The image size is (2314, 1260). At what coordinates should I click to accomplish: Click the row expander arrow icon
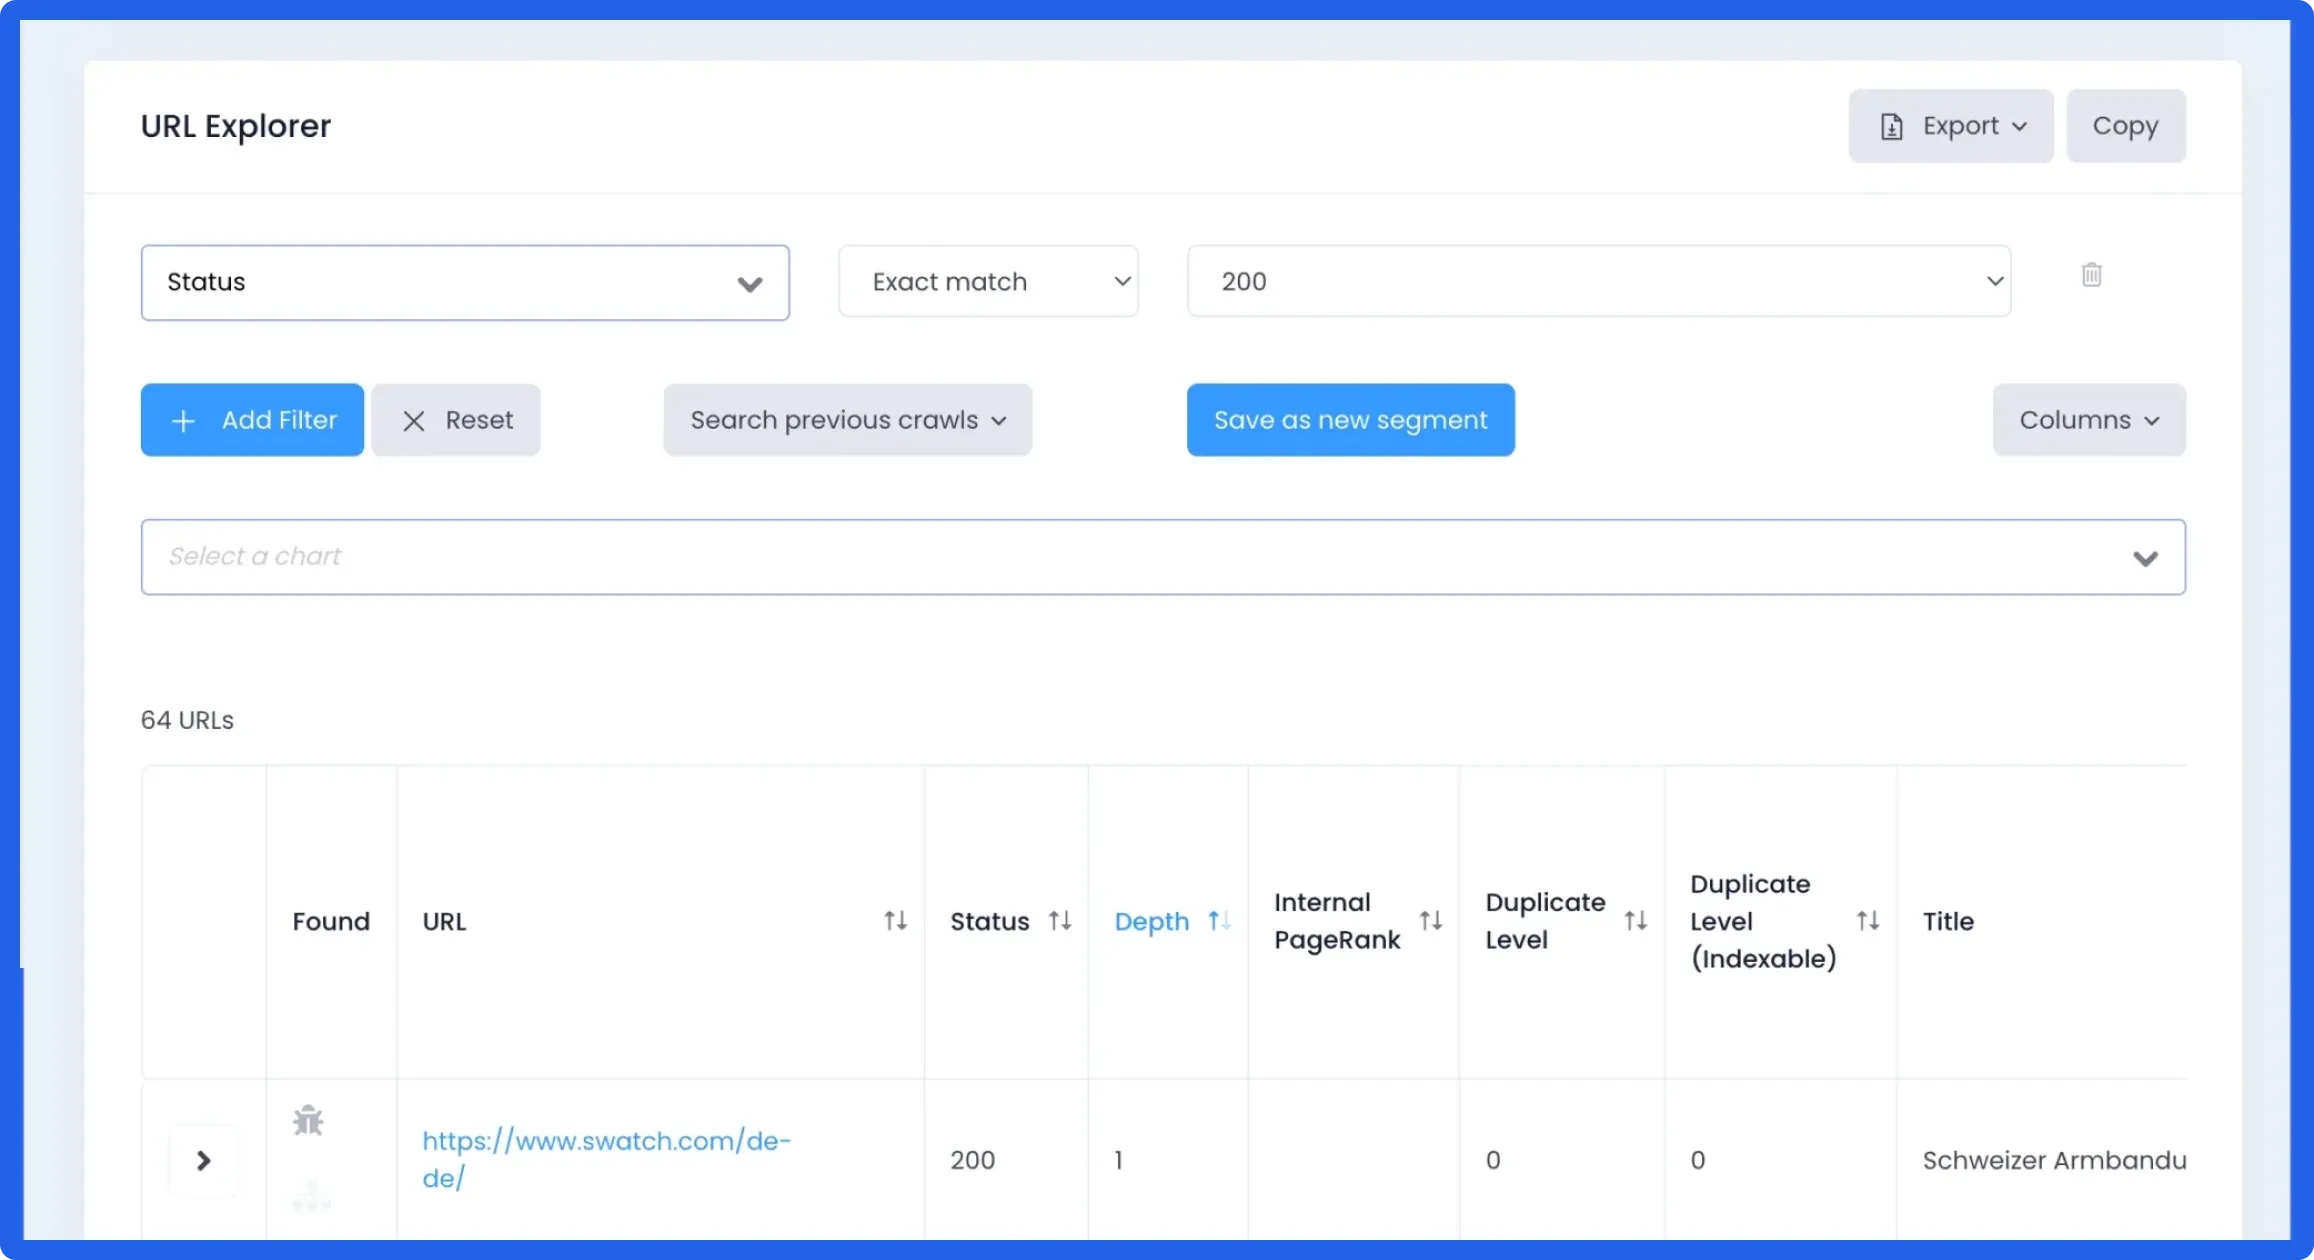click(x=203, y=1159)
